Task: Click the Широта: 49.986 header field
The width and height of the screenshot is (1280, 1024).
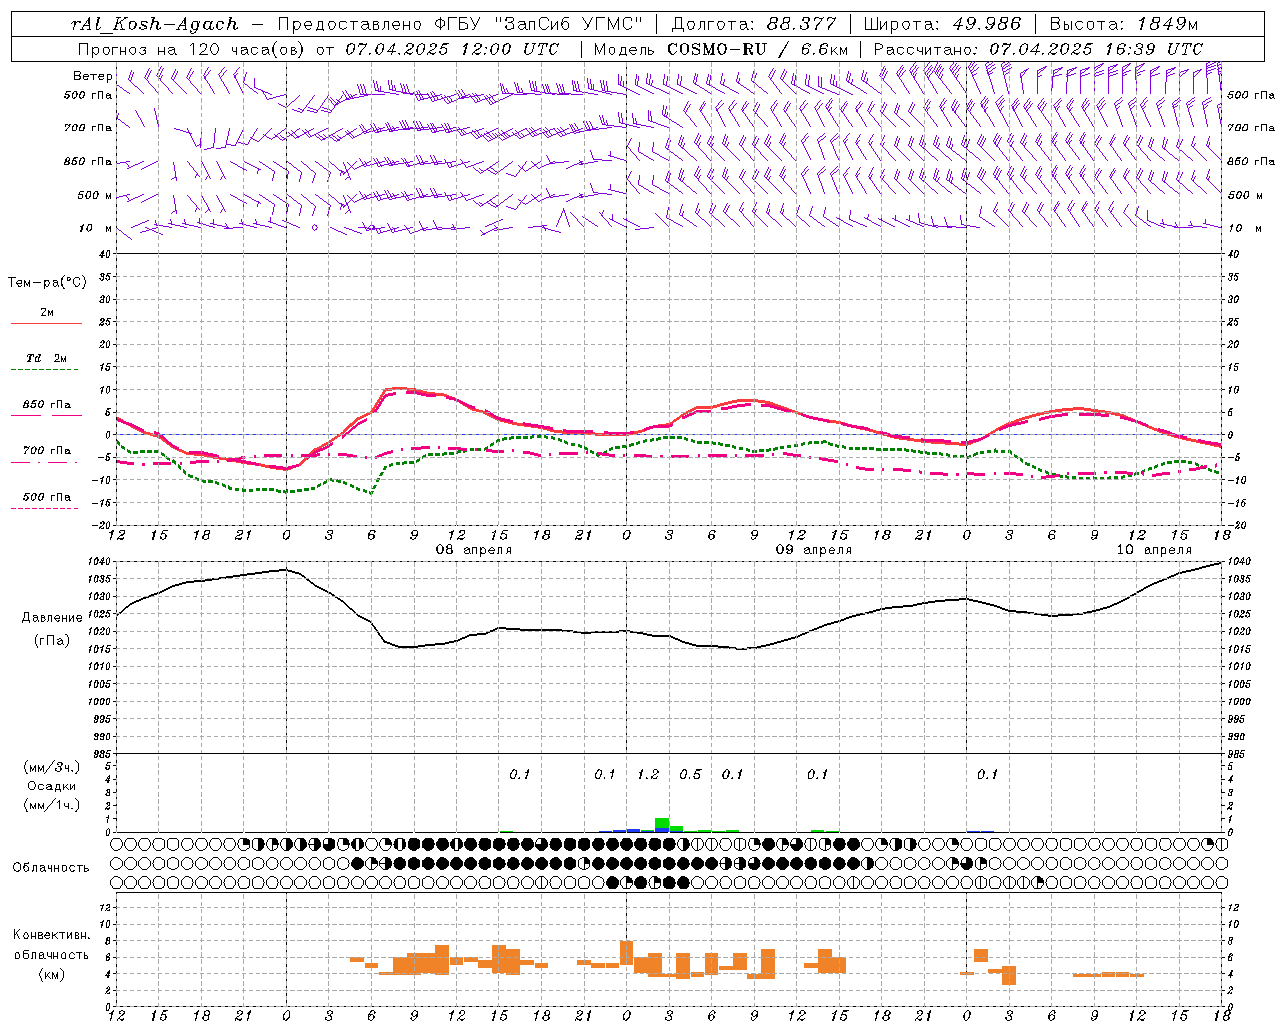Action: (942, 24)
